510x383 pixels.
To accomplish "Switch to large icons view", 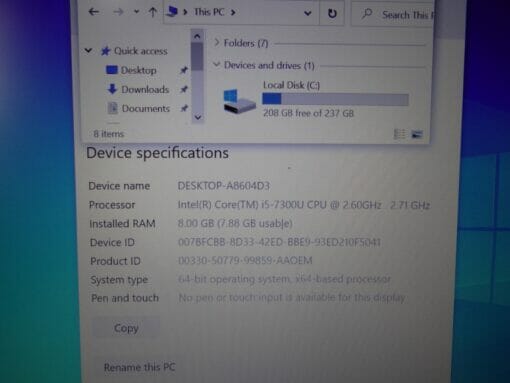I will coord(417,134).
